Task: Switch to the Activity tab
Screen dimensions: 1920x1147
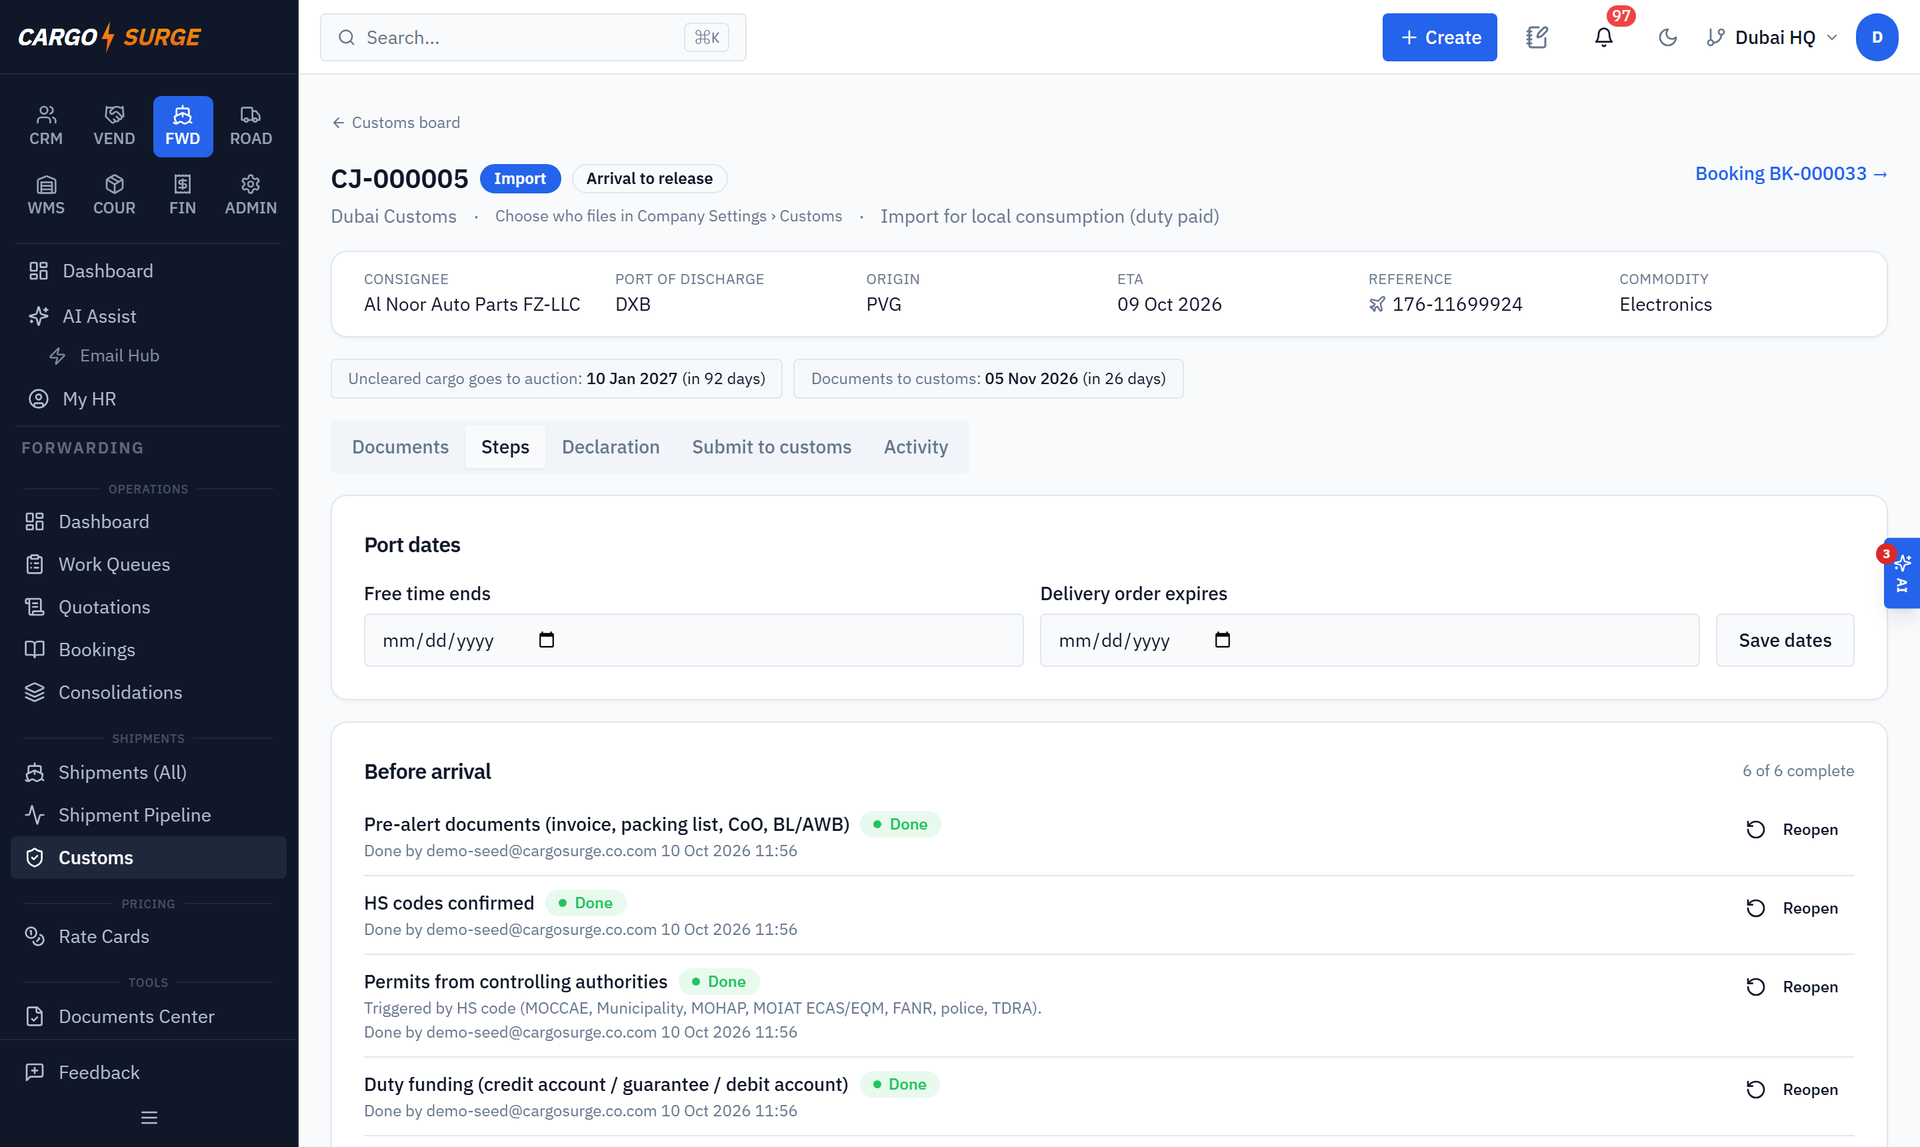Action: tap(916, 447)
